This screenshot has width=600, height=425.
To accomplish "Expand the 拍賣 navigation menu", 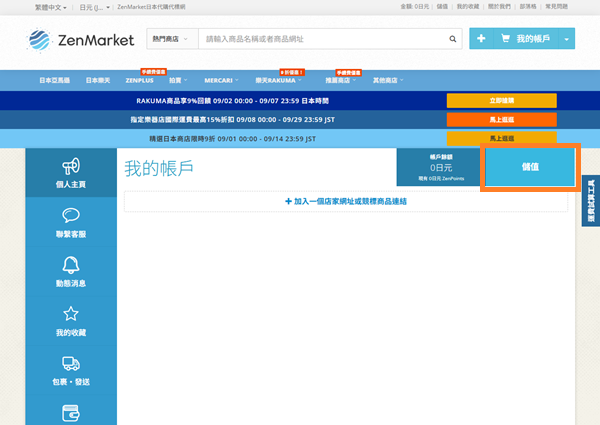I will 178,80.
